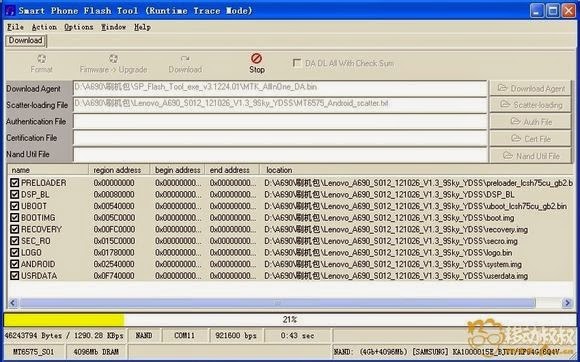Uncheck the DSP_BL checkbox

click(14, 194)
